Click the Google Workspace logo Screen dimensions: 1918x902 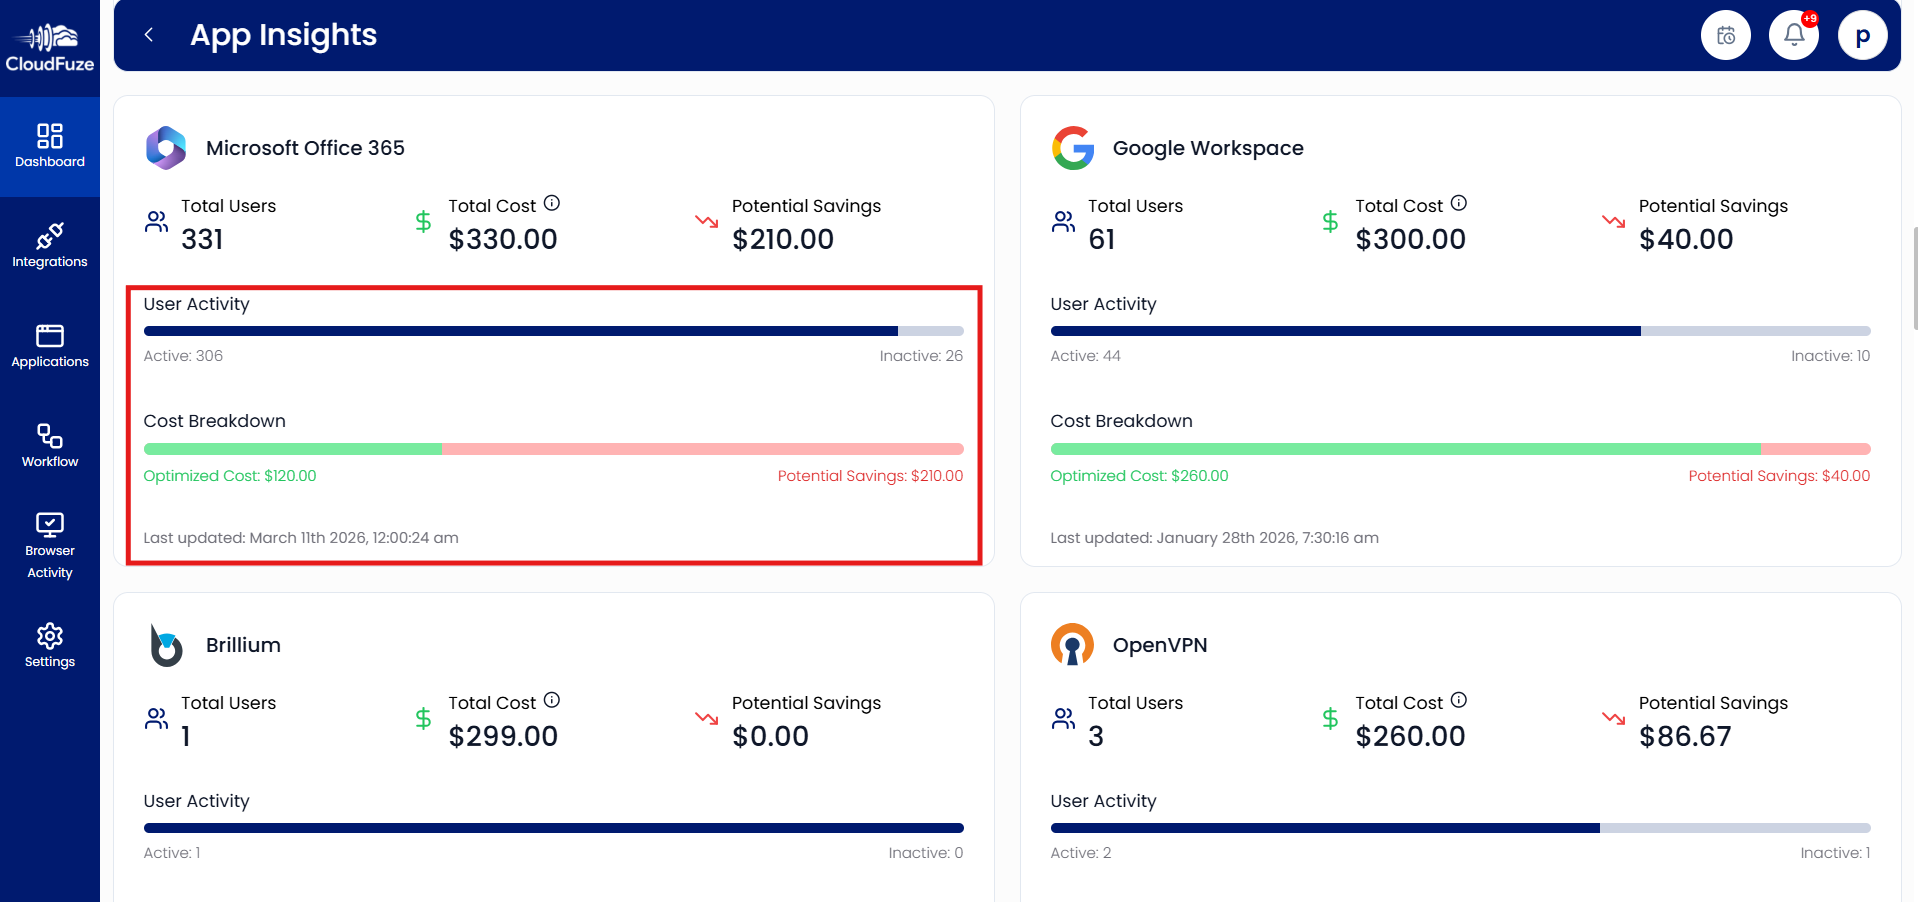coord(1072,147)
